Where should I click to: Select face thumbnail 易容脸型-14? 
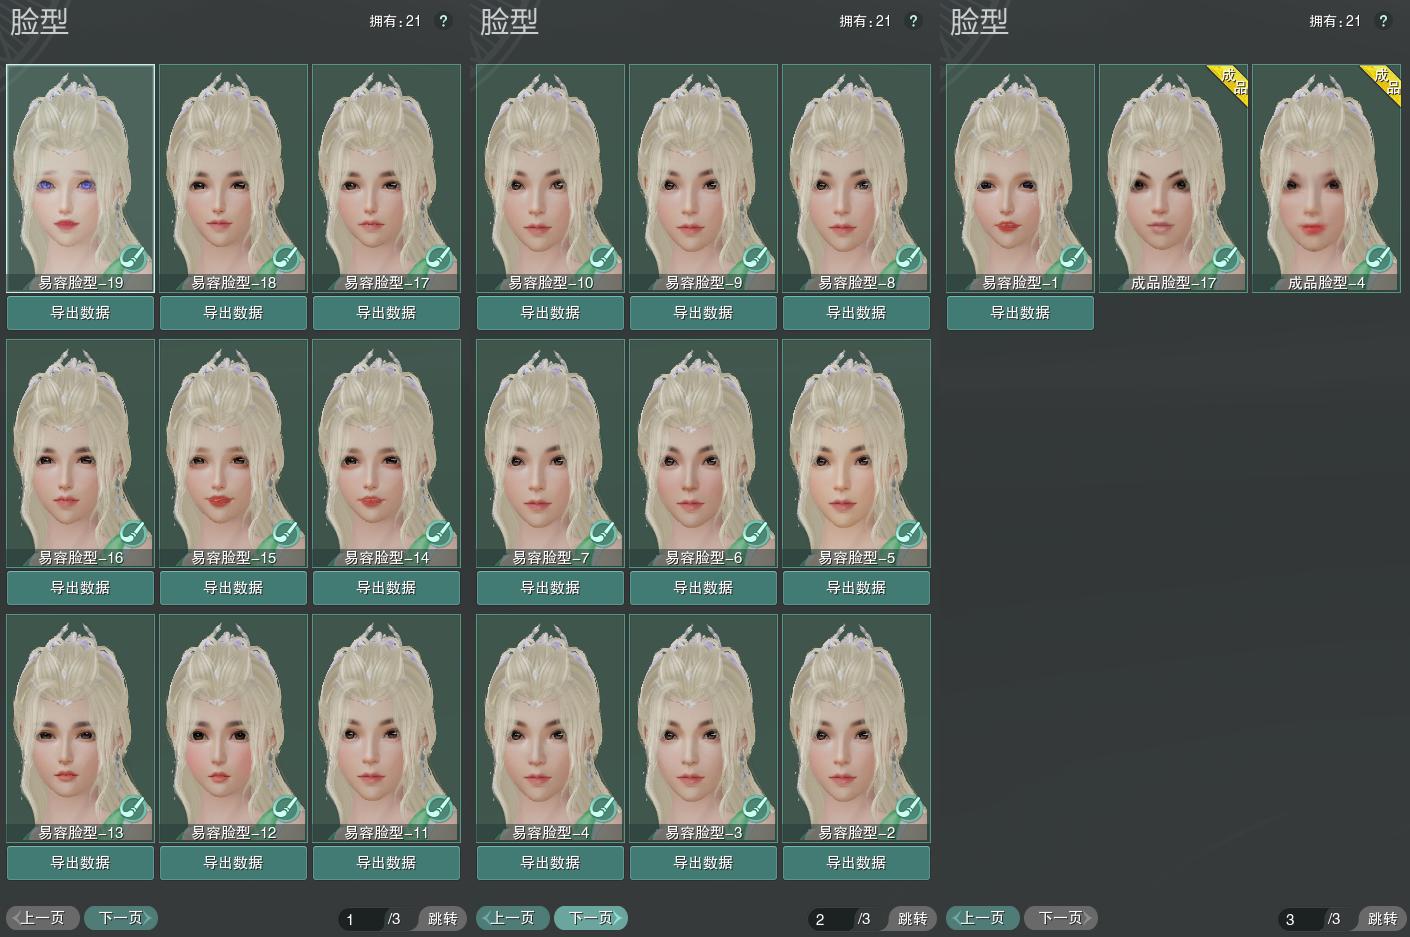pyautogui.click(x=387, y=453)
